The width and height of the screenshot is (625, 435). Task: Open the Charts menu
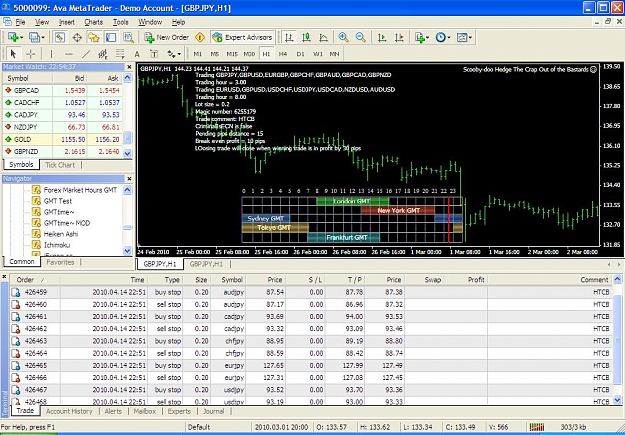pos(93,22)
